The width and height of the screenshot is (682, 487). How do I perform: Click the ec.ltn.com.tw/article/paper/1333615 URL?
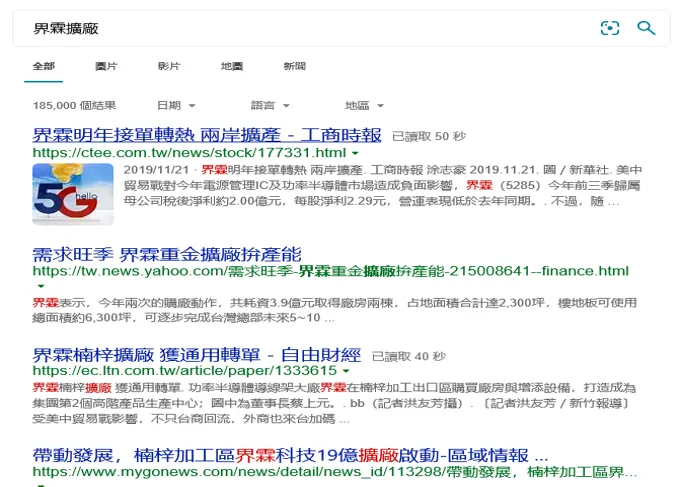[x=185, y=371]
